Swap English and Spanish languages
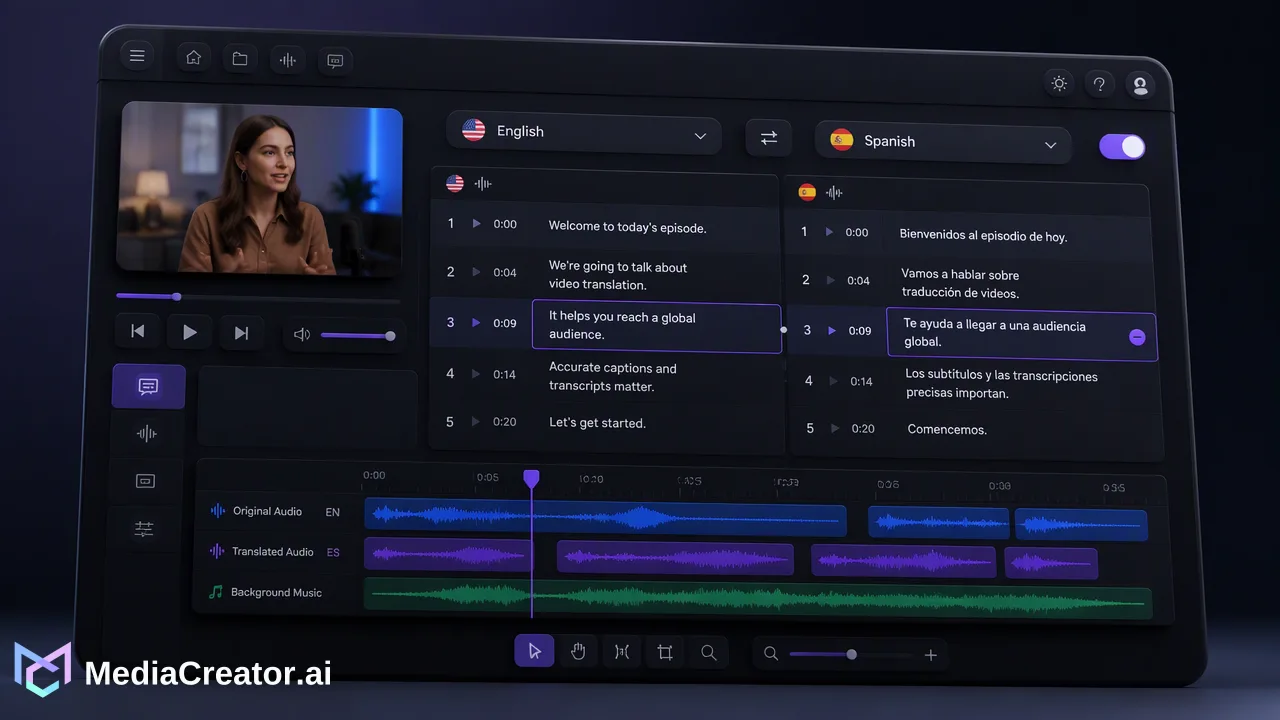This screenshot has width=1280, height=720. coord(769,138)
